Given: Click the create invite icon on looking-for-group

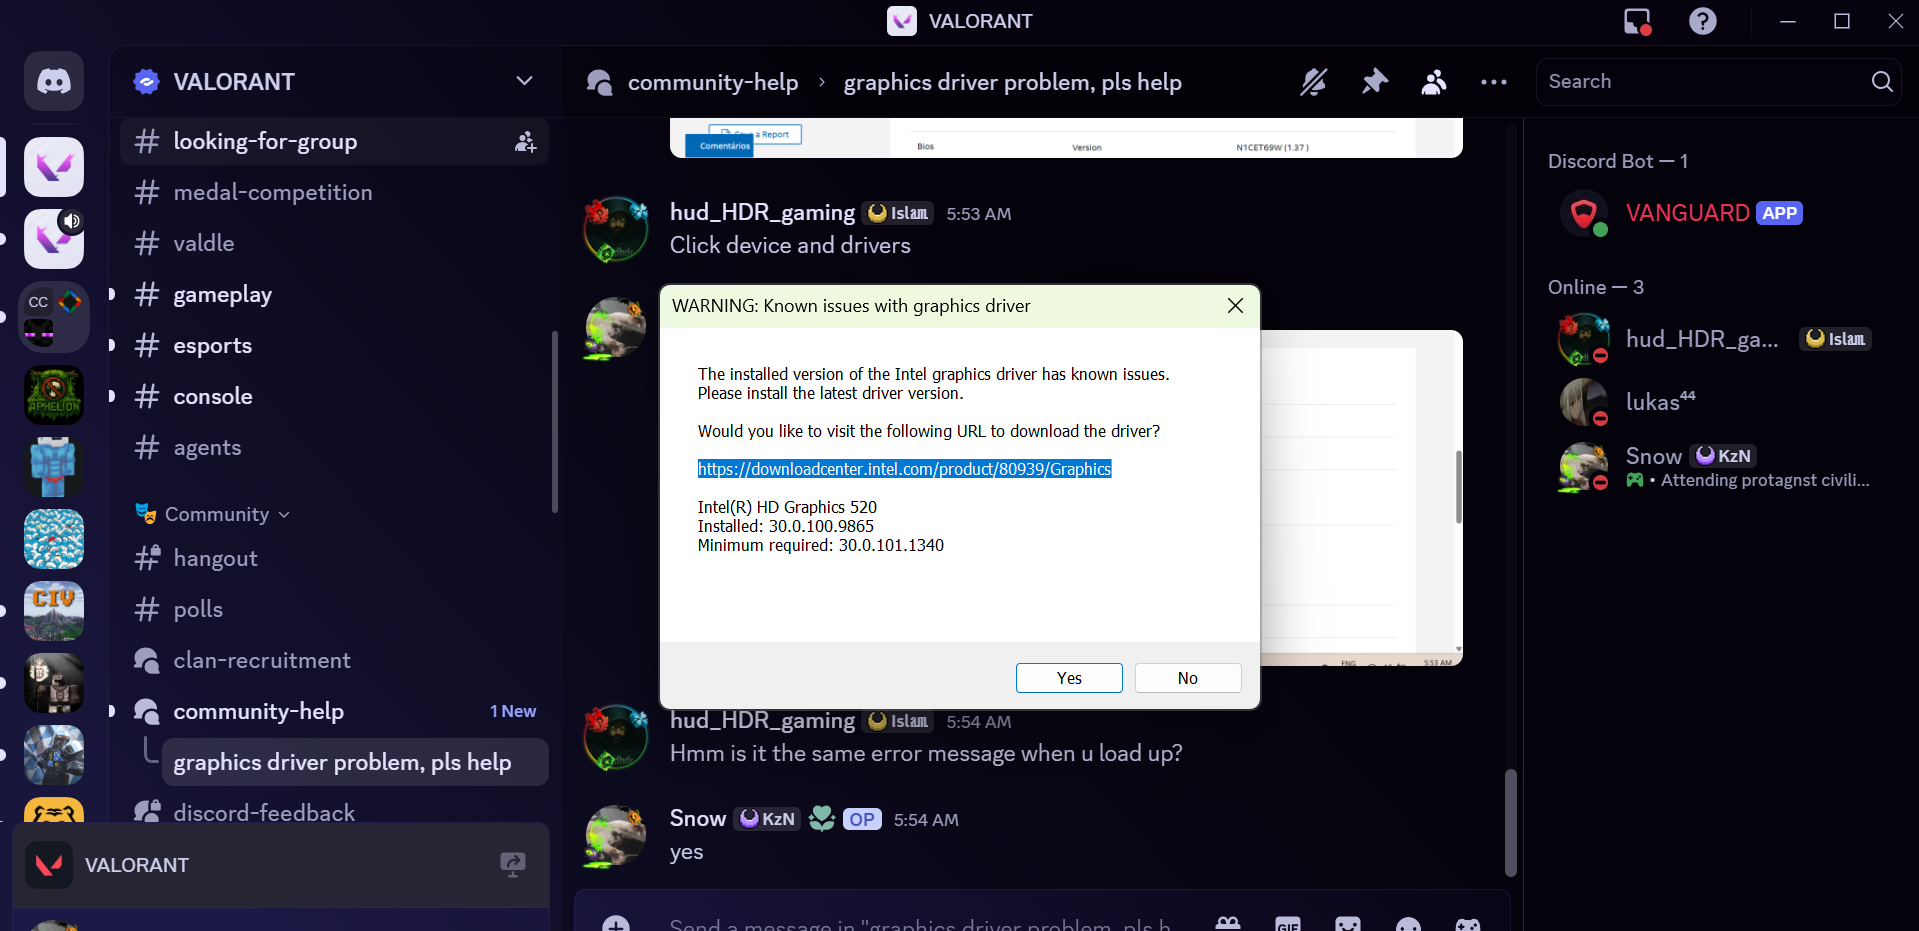Looking at the screenshot, I should point(525,142).
